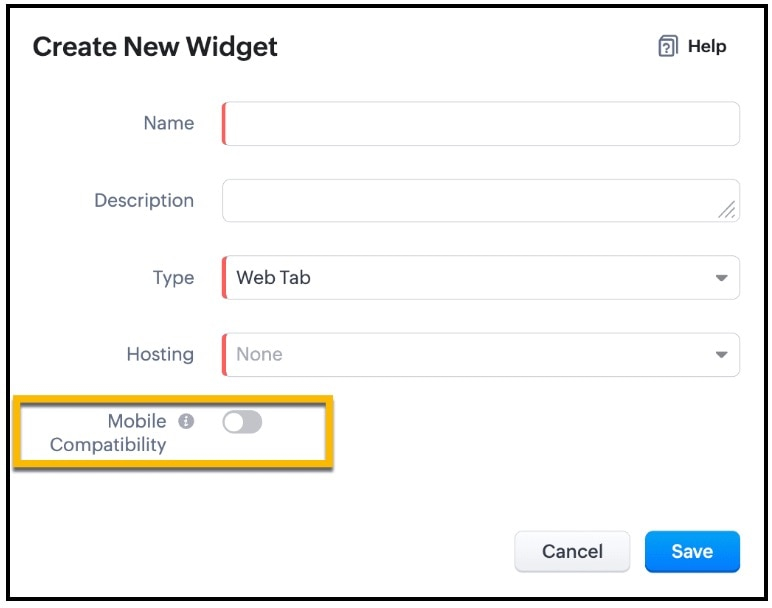772x608 pixels.
Task: Click the Type field label
Action: pyautogui.click(x=173, y=278)
